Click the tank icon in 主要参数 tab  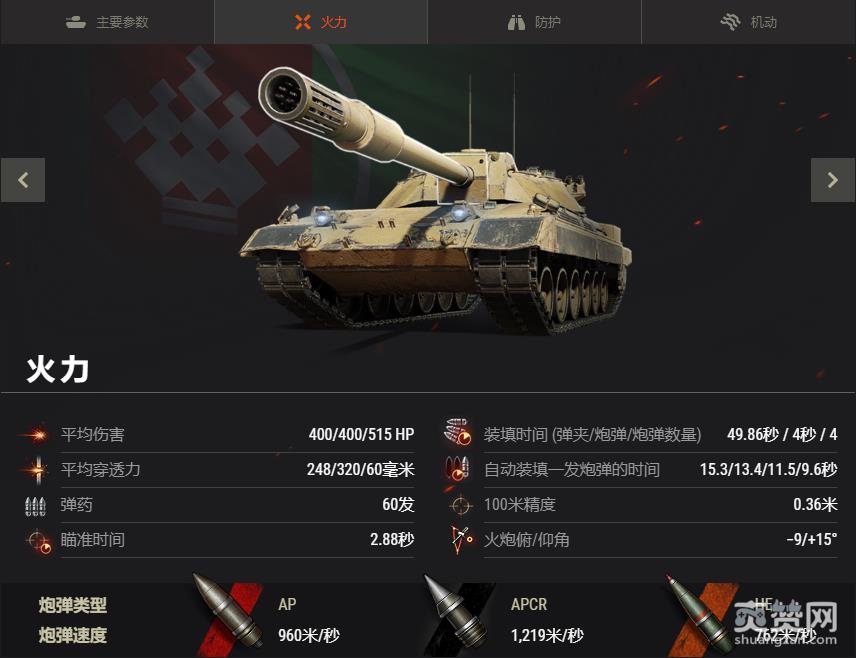click(76, 22)
